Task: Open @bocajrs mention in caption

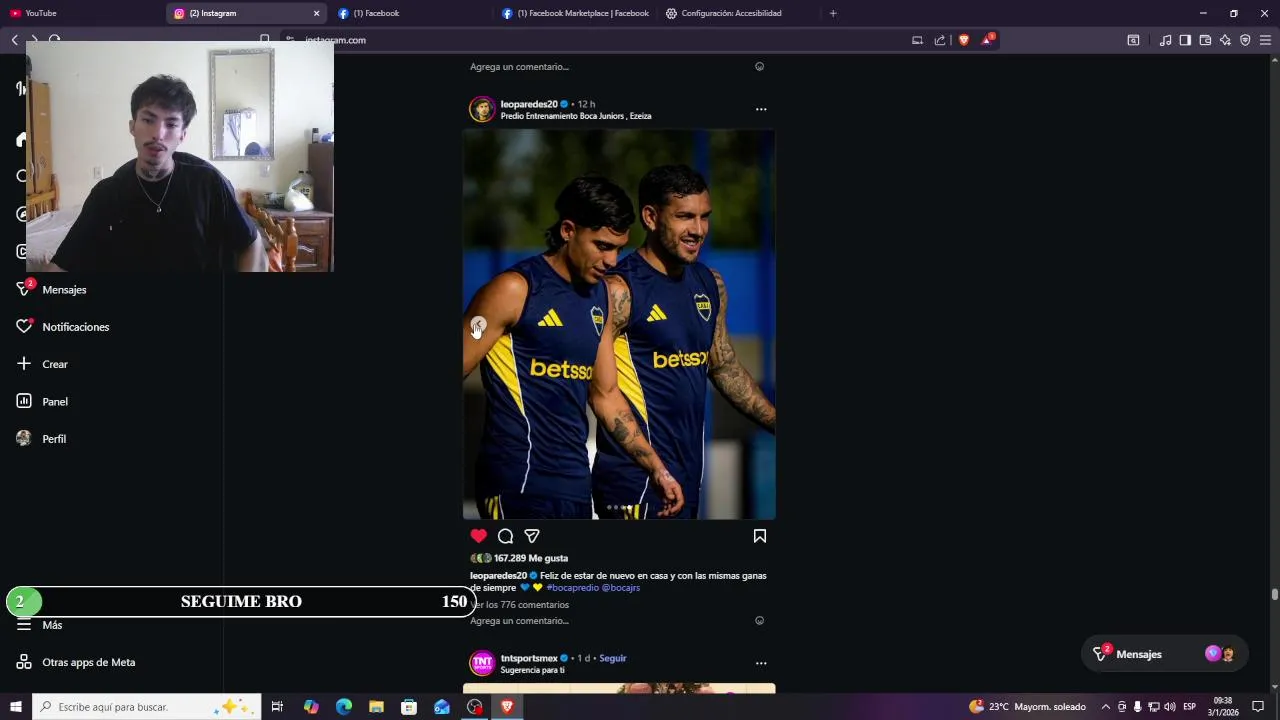Action: click(x=620, y=588)
